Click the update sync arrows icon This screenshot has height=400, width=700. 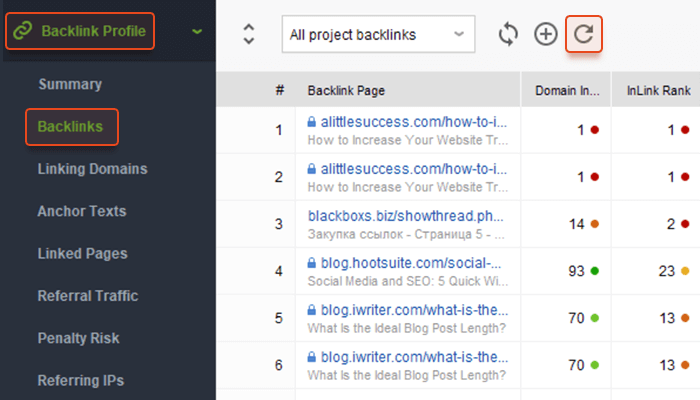click(508, 34)
